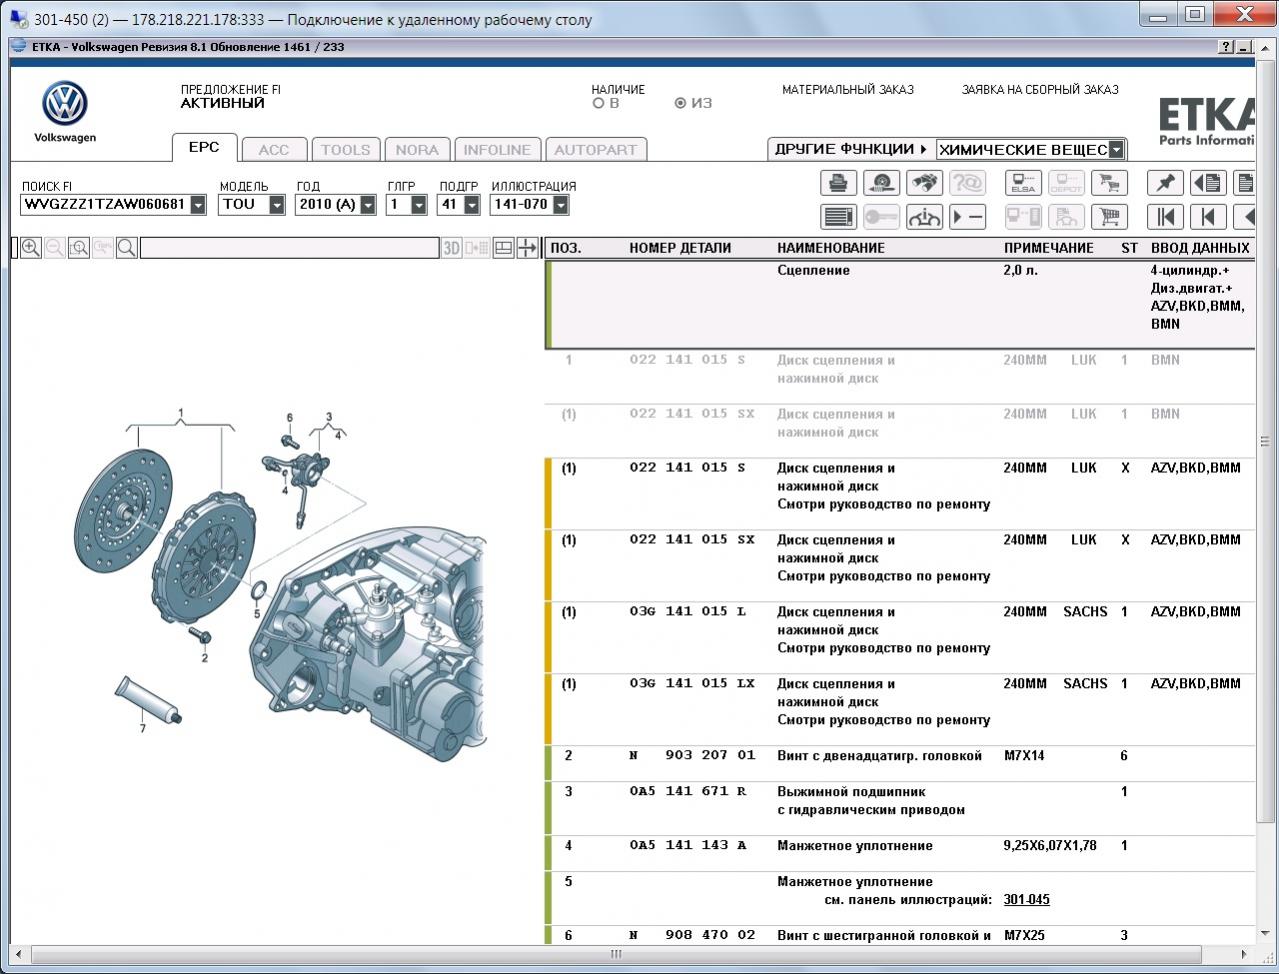Click the ПРИМЕЧАНИЕ column header
The width and height of the screenshot is (1279, 974).
click(1049, 248)
